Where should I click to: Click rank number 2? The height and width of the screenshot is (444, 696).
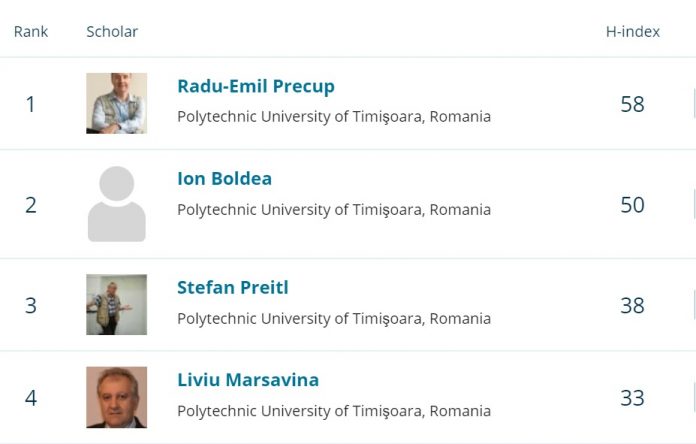pyautogui.click(x=31, y=205)
